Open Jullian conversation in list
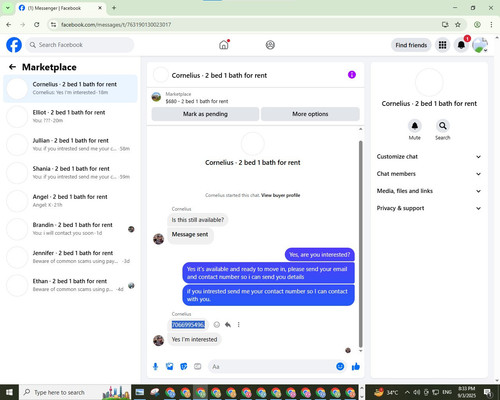This screenshot has height=400, width=500. [x=70, y=144]
